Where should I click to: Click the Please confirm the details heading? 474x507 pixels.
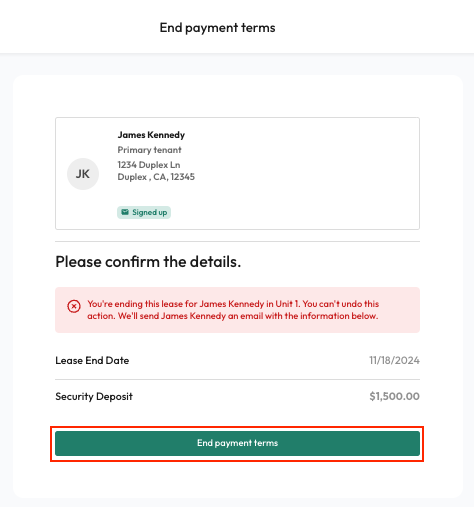[148, 262]
